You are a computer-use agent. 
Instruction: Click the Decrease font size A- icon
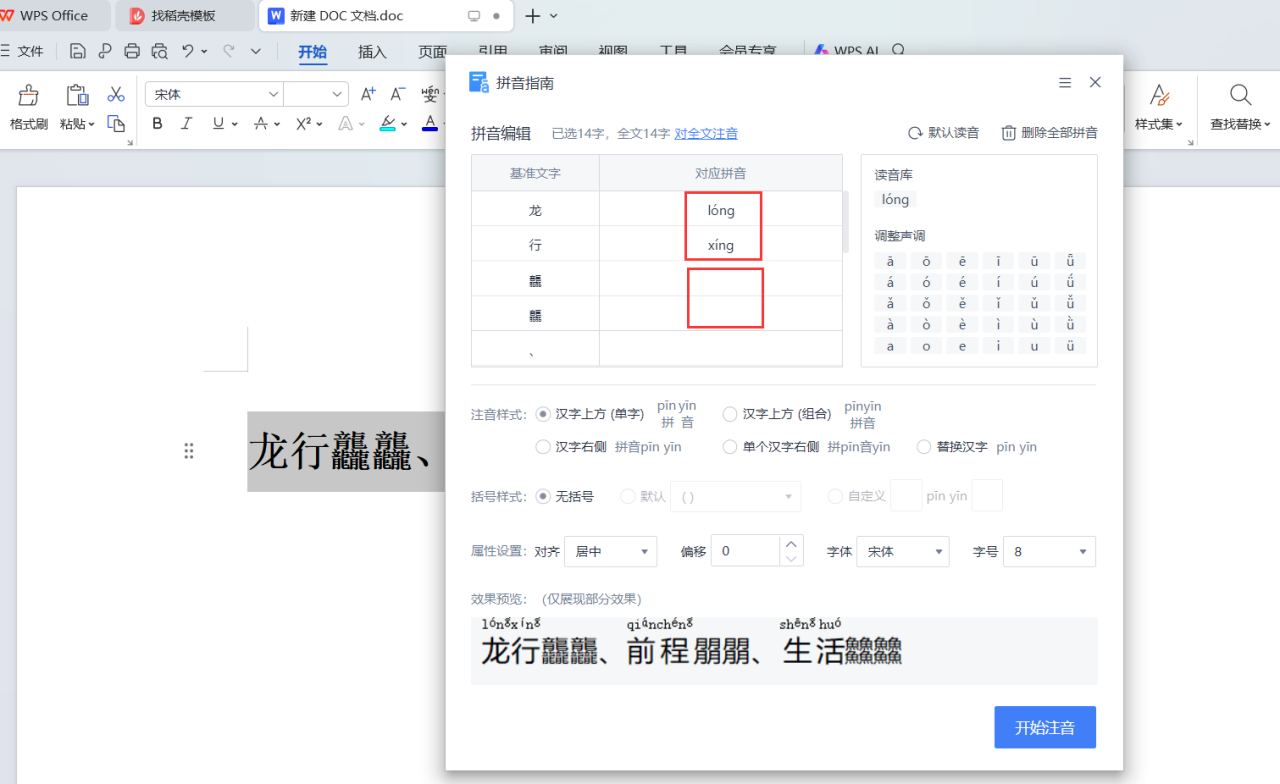pyautogui.click(x=398, y=94)
